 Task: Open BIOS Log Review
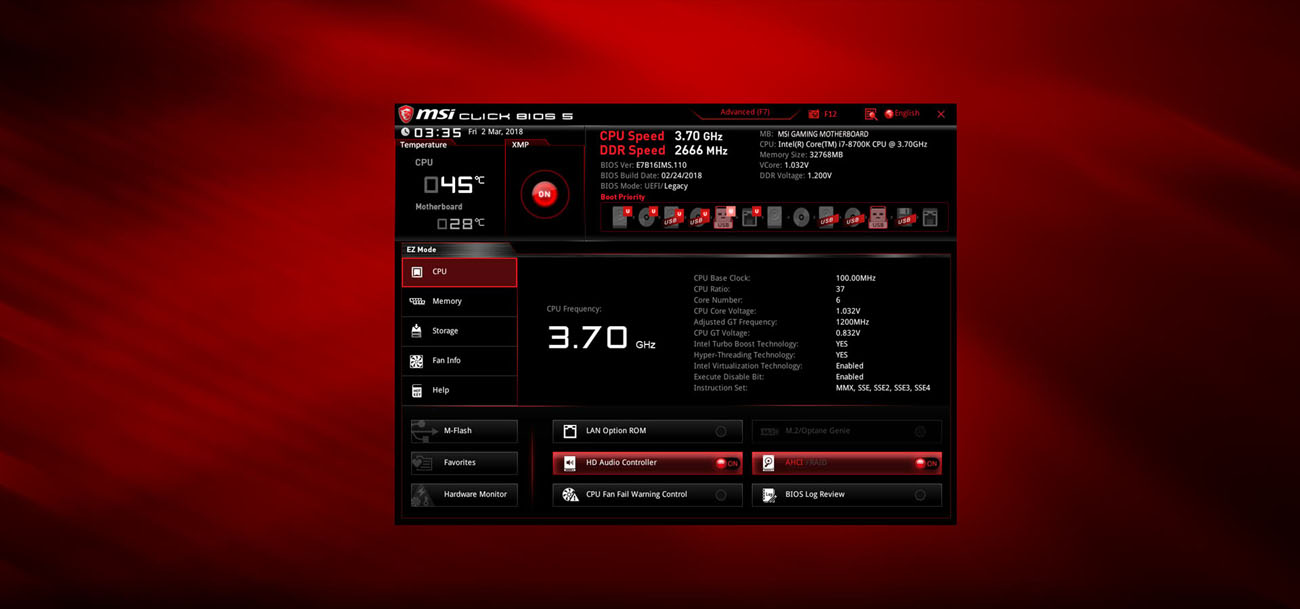tap(846, 494)
